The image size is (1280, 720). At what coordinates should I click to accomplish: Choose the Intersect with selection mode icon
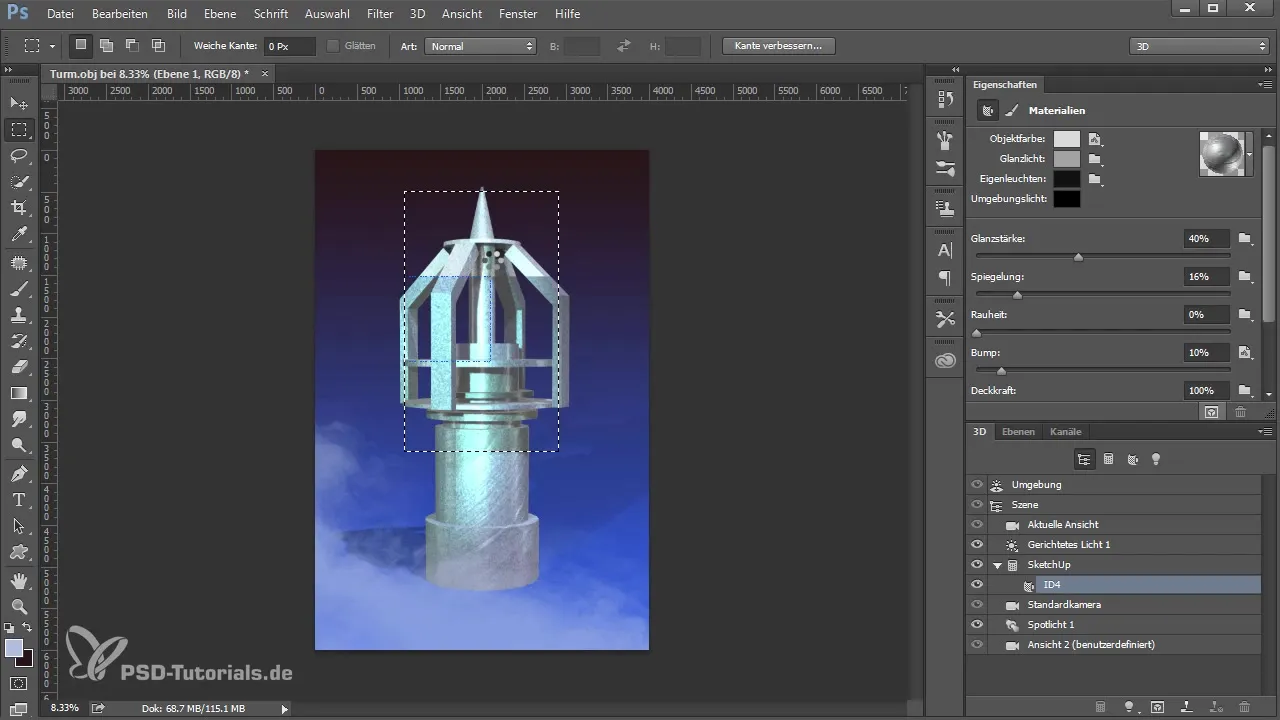tap(158, 46)
